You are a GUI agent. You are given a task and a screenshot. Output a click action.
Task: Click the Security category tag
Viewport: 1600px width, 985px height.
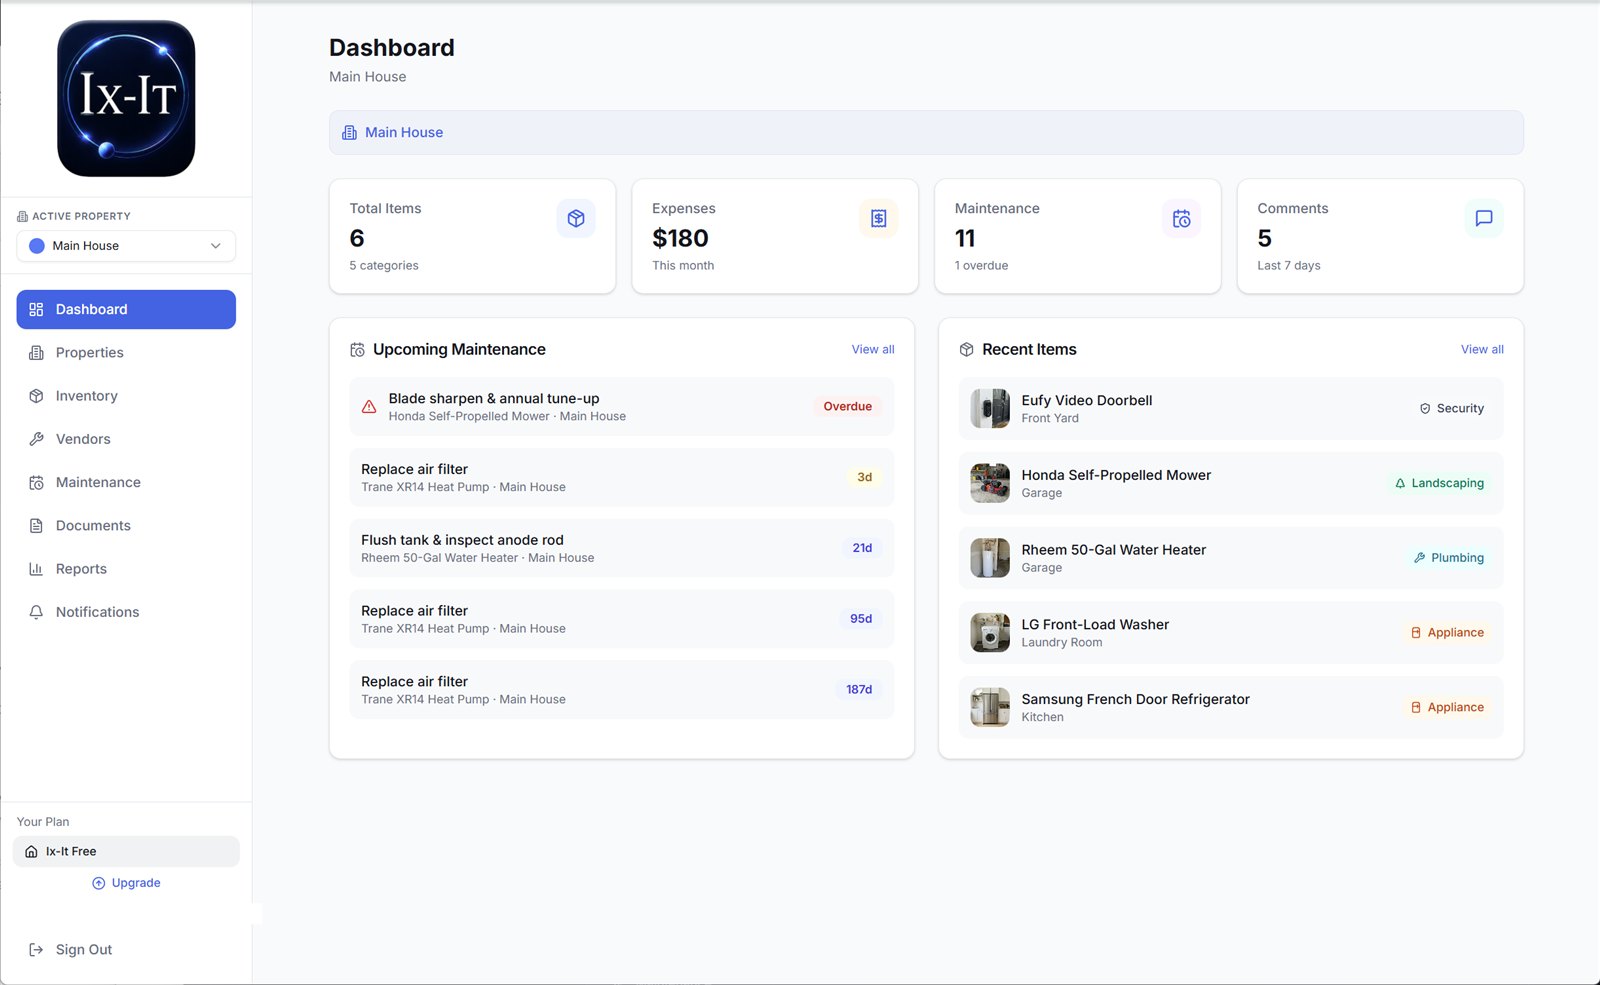point(1451,408)
